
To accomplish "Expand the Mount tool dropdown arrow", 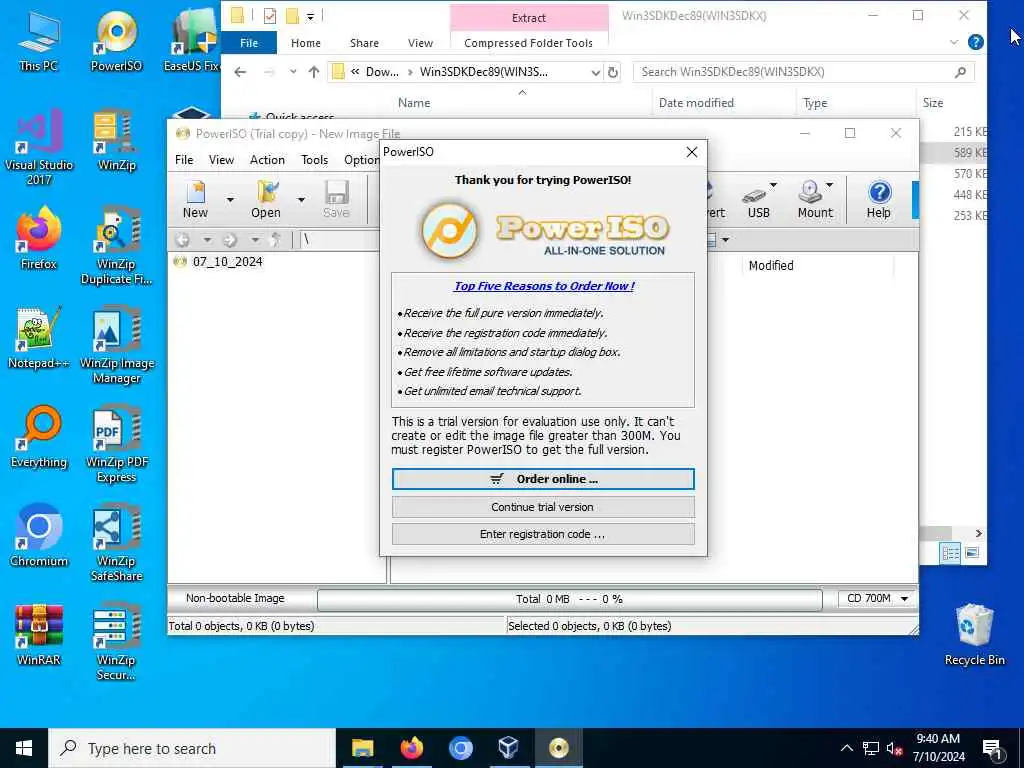I will click(x=829, y=185).
